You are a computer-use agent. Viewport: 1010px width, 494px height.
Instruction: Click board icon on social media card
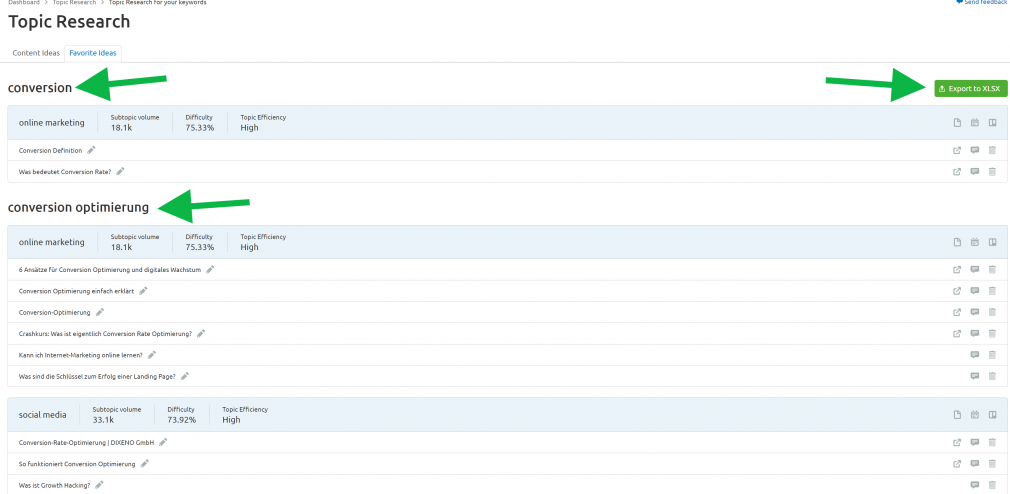click(993, 414)
